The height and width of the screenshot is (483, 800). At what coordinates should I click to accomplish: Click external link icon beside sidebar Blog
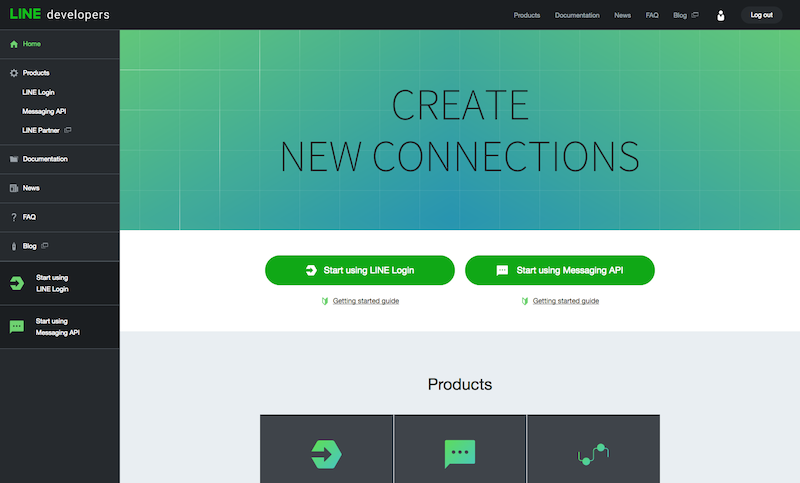(x=45, y=246)
